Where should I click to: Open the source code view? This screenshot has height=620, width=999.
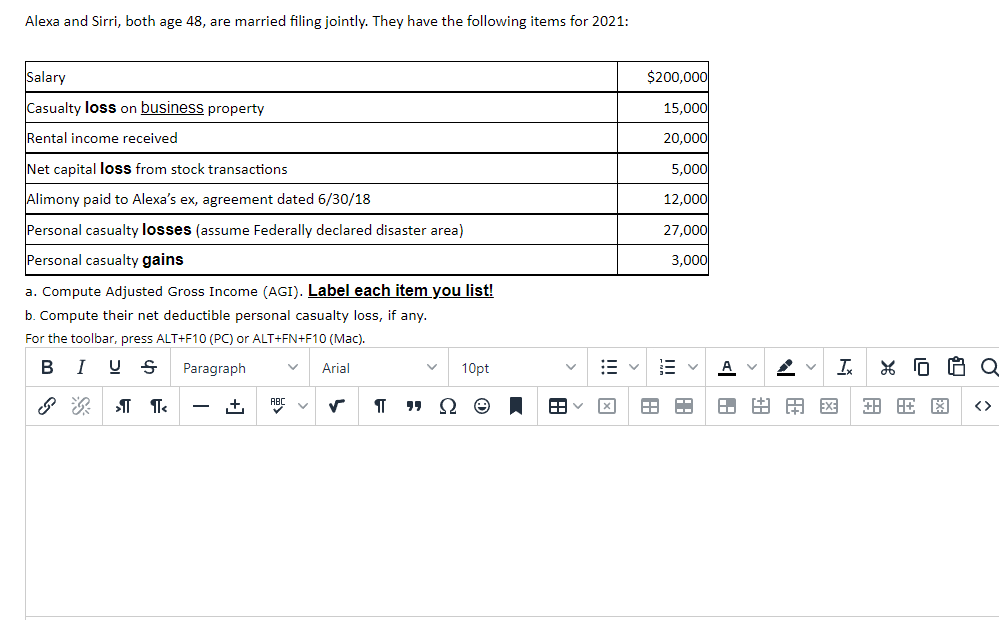pyautogui.click(x=982, y=406)
